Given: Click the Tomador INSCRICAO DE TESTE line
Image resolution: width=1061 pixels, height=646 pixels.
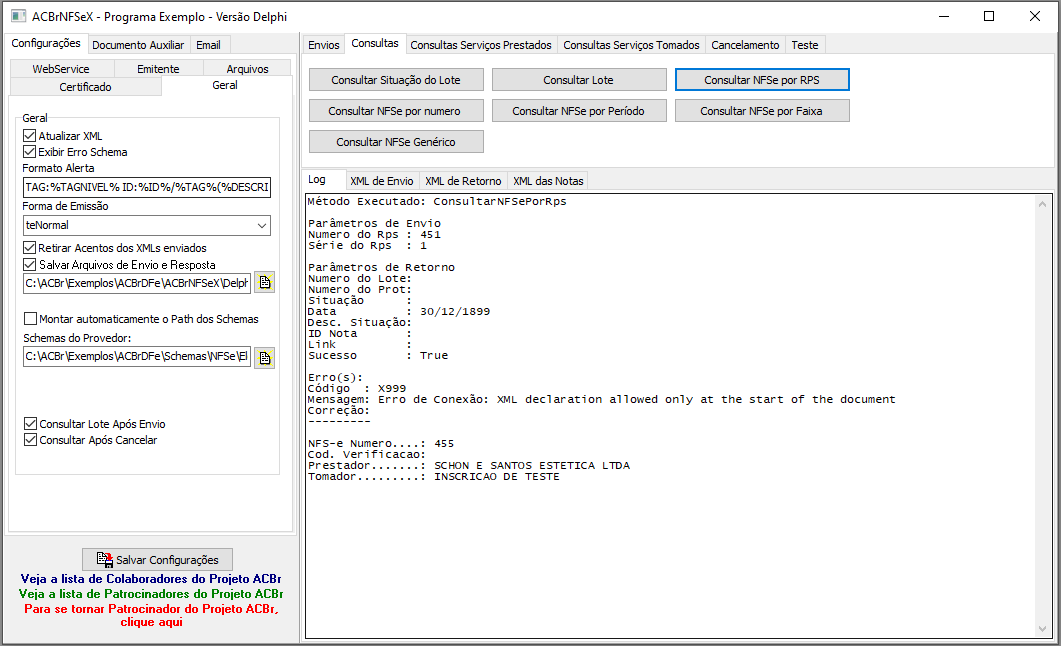Looking at the screenshot, I should [x=434, y=477].
